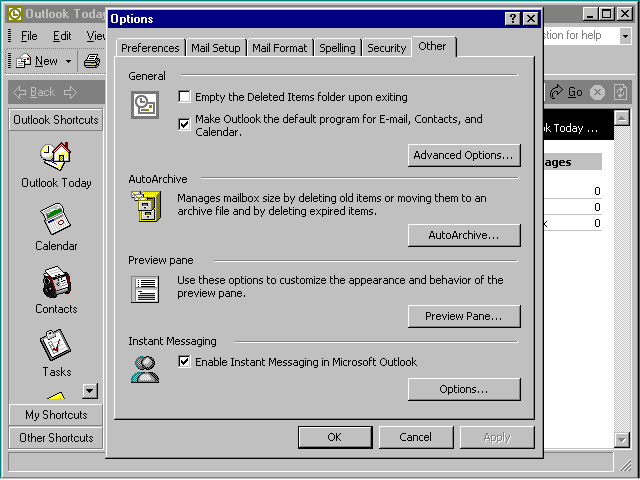The width and height of the screenshot is (640, 480).
Task: Switch to the Spelling tab
Action: pyautogui.click(x=337, y=48)
